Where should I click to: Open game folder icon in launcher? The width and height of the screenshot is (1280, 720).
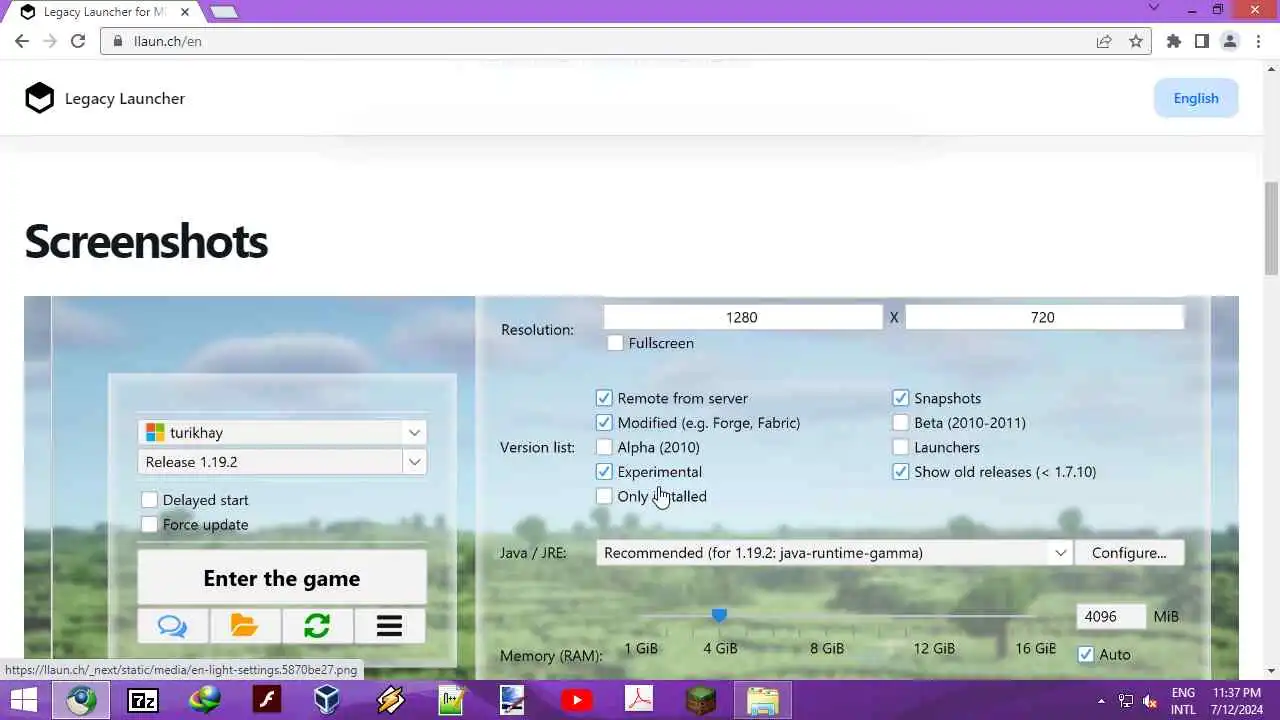coord(244,626)
